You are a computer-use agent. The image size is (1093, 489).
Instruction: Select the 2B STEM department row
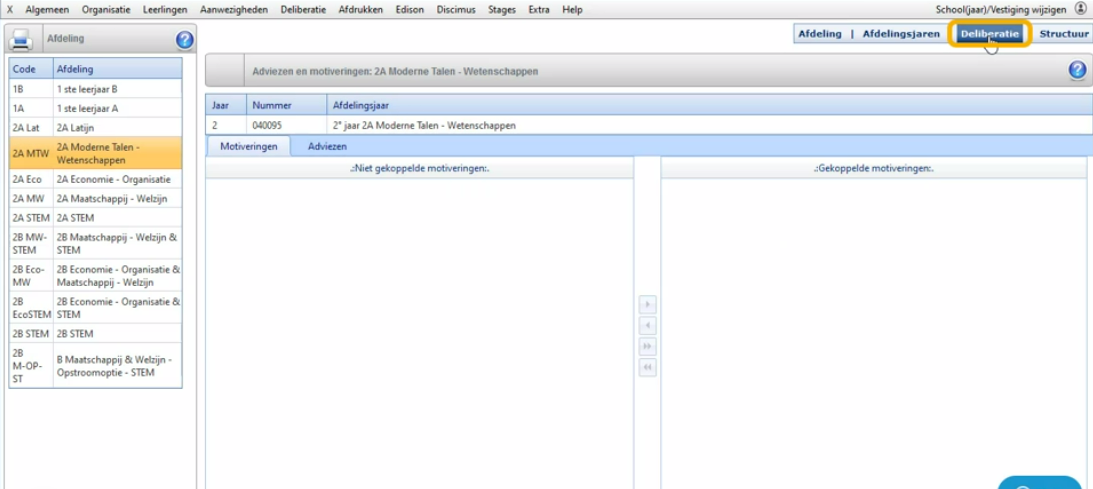pos(95,333)
